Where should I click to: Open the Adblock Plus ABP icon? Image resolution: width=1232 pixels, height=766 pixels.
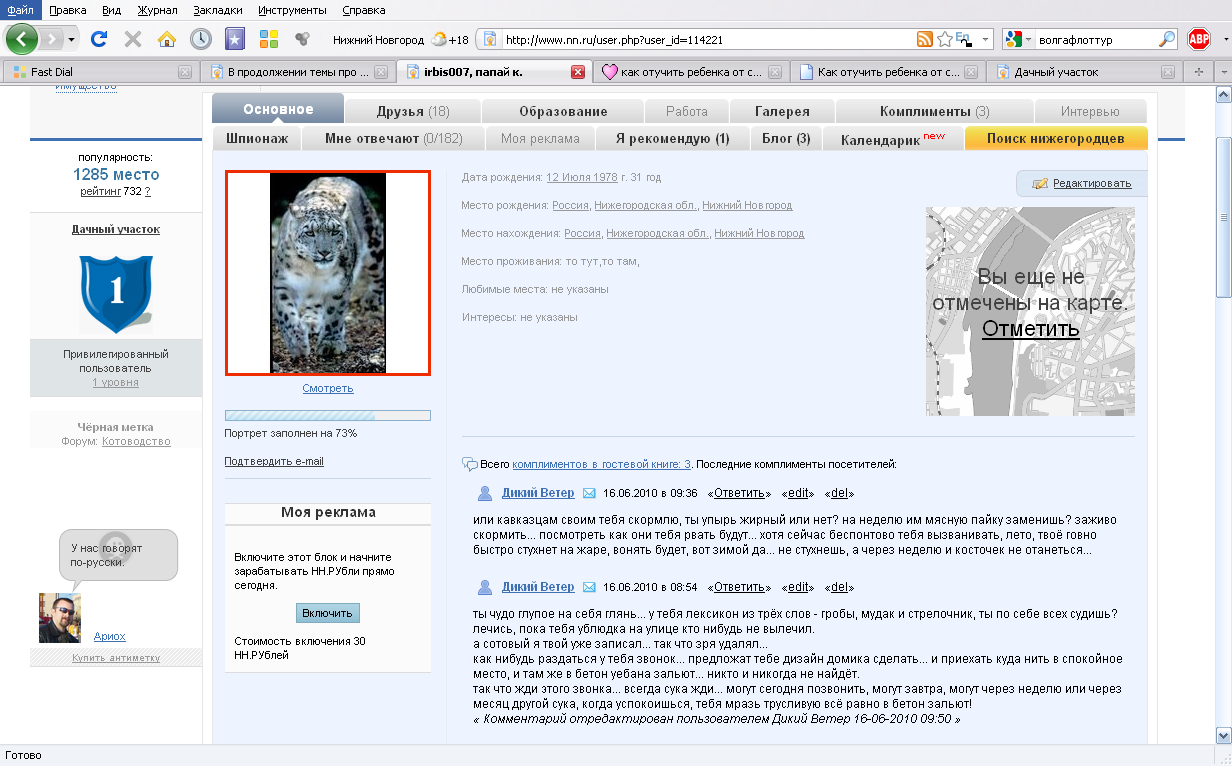click(1198, 39)
